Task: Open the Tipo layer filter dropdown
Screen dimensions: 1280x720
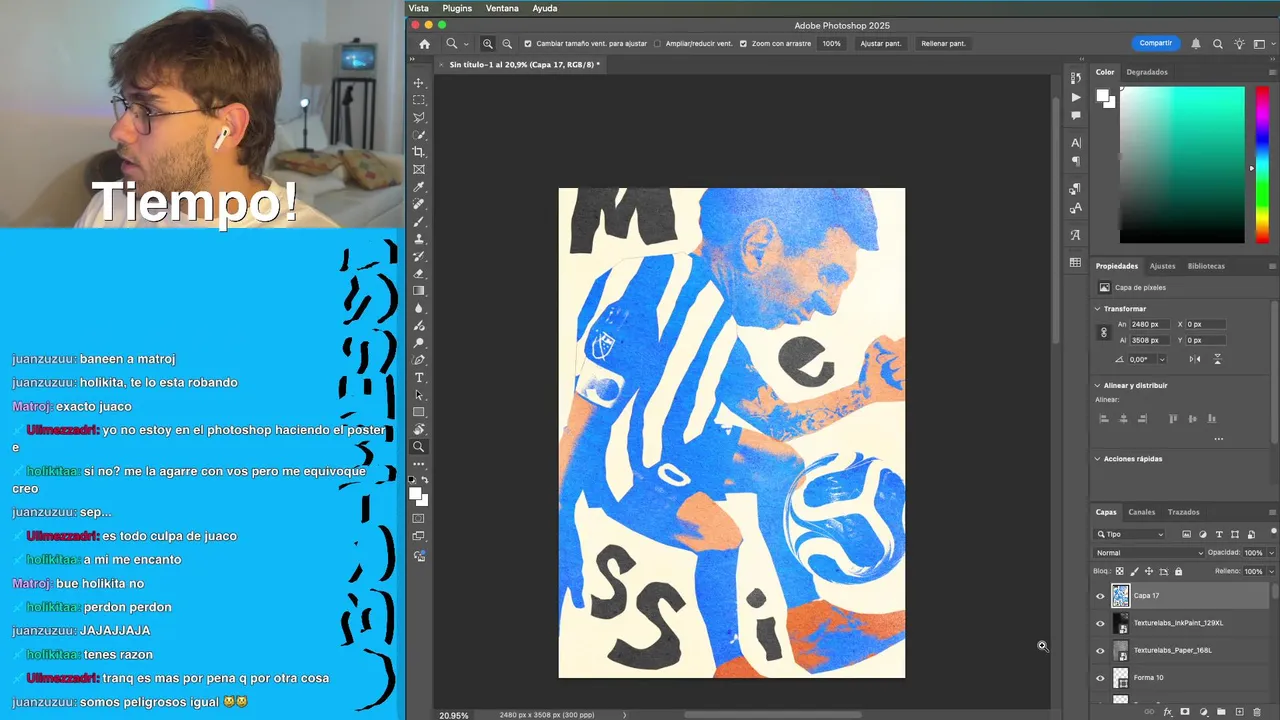Action: [x=1130, y=534]
